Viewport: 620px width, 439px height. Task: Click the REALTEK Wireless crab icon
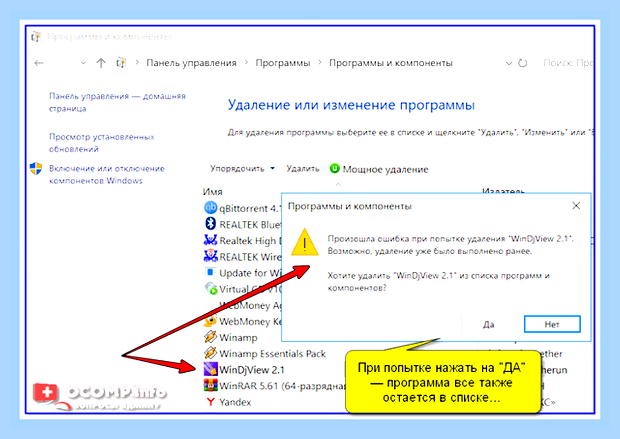click(x=210, y=256)
